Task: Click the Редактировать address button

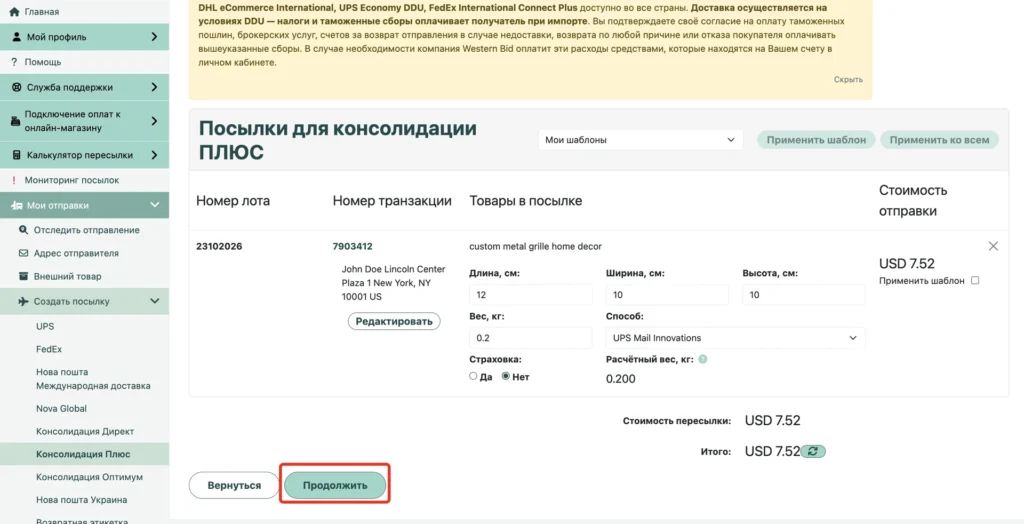Action: pyautogui.click(x=394, y=321)
